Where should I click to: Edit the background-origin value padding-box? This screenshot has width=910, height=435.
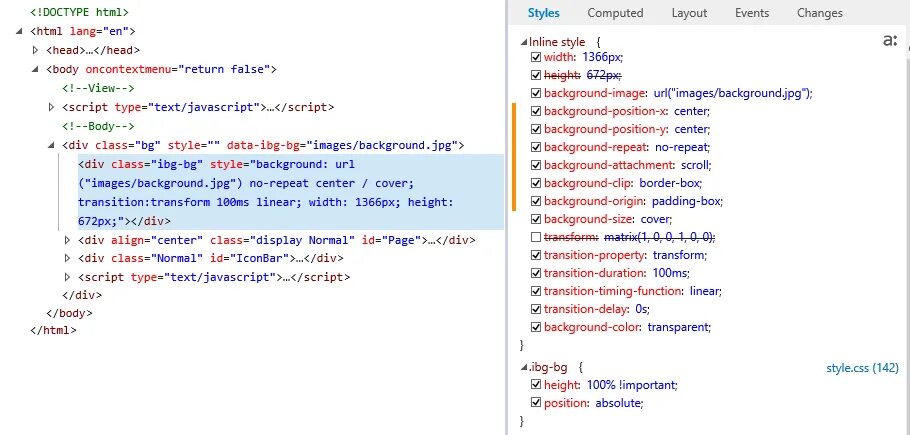click(687, 201)
